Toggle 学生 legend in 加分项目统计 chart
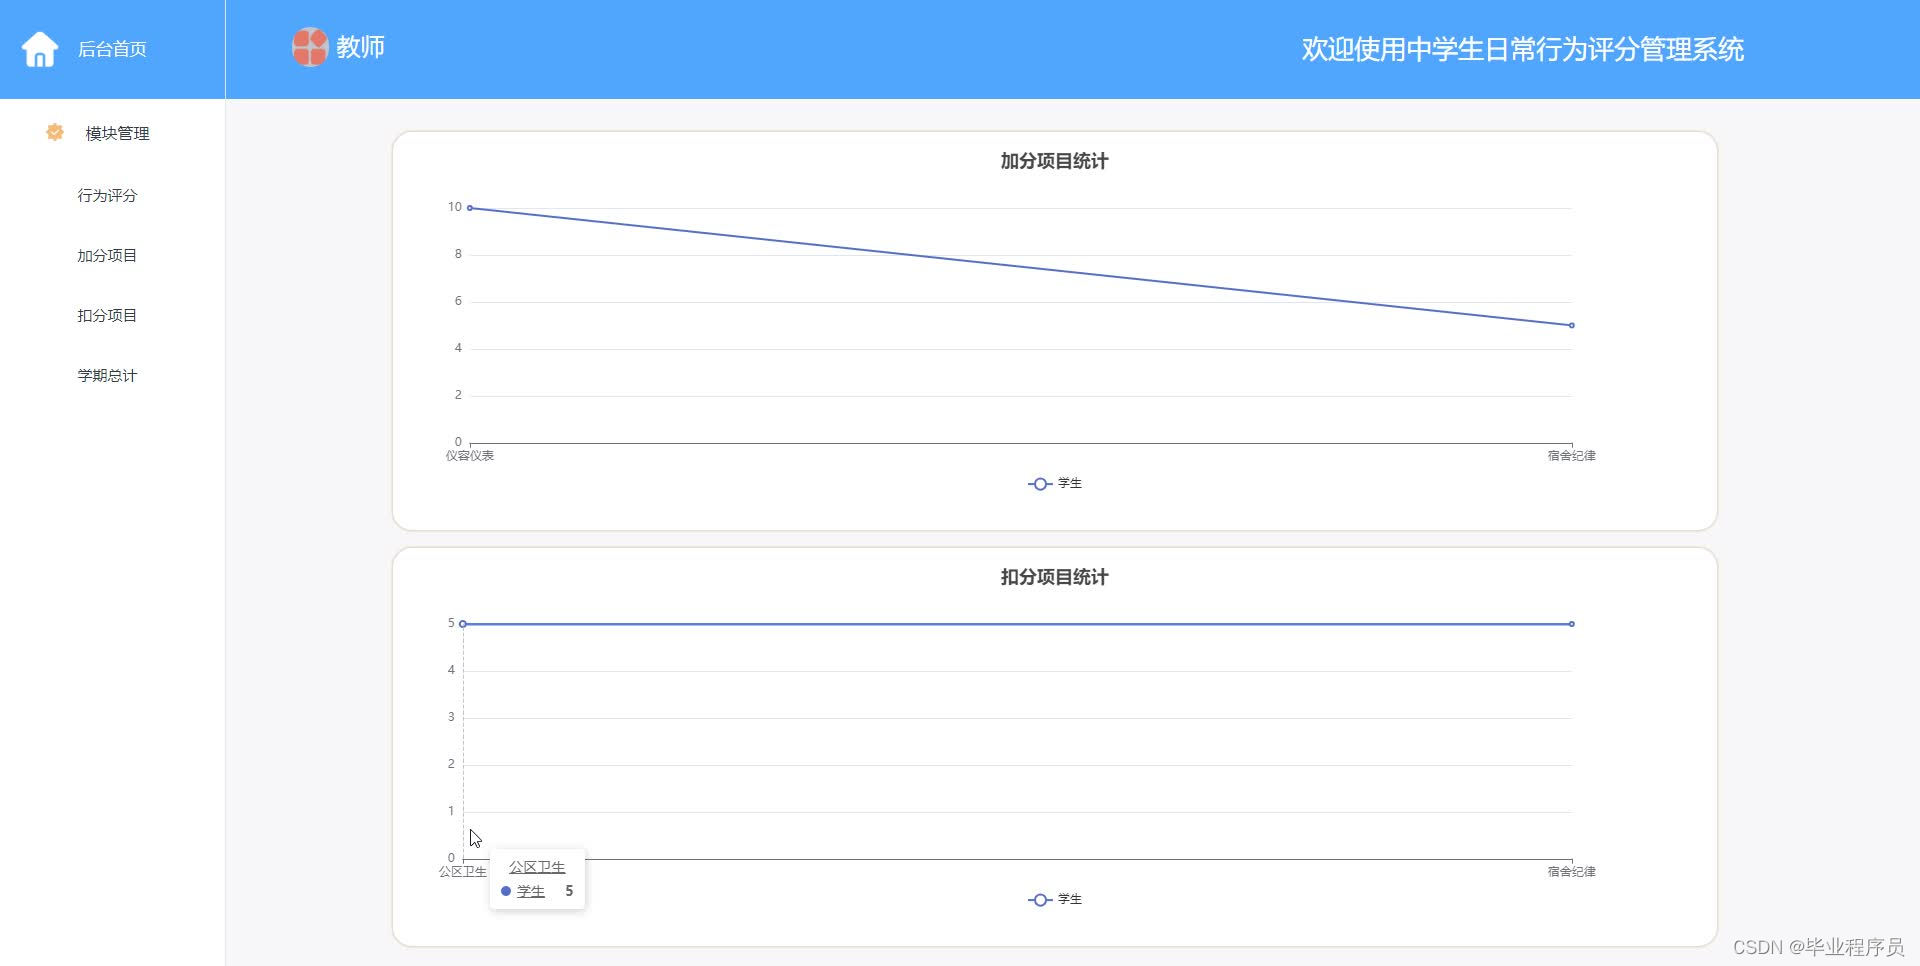Image resolution: width=1920 pixels, height=966 pixels. pos(1055,483)
